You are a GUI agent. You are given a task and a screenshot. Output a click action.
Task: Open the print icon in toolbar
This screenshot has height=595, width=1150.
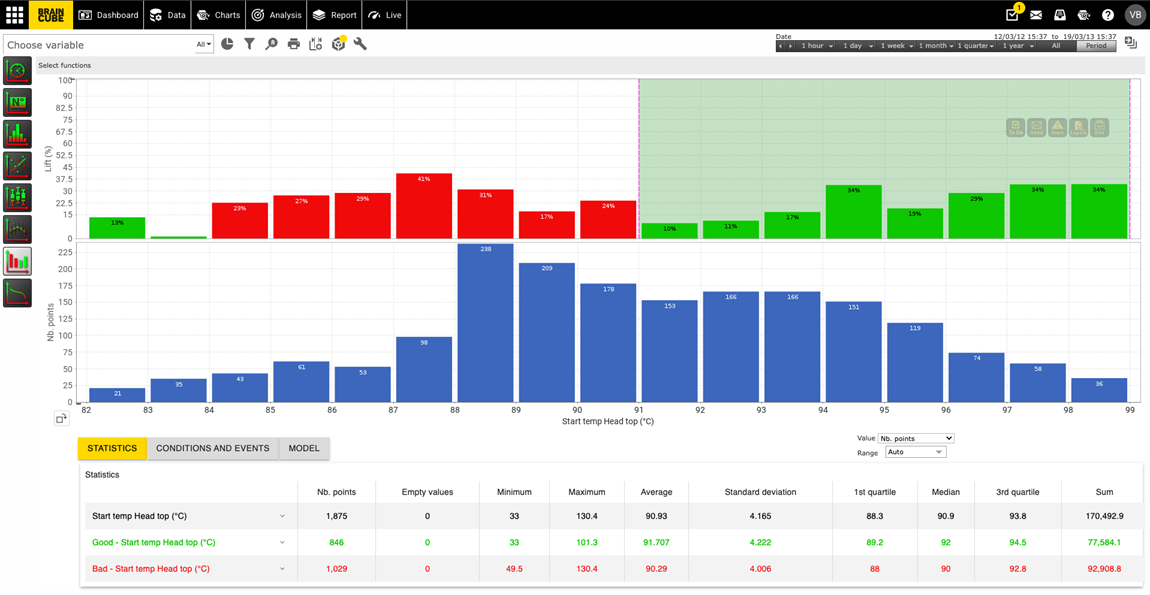[x=293, y=44]
